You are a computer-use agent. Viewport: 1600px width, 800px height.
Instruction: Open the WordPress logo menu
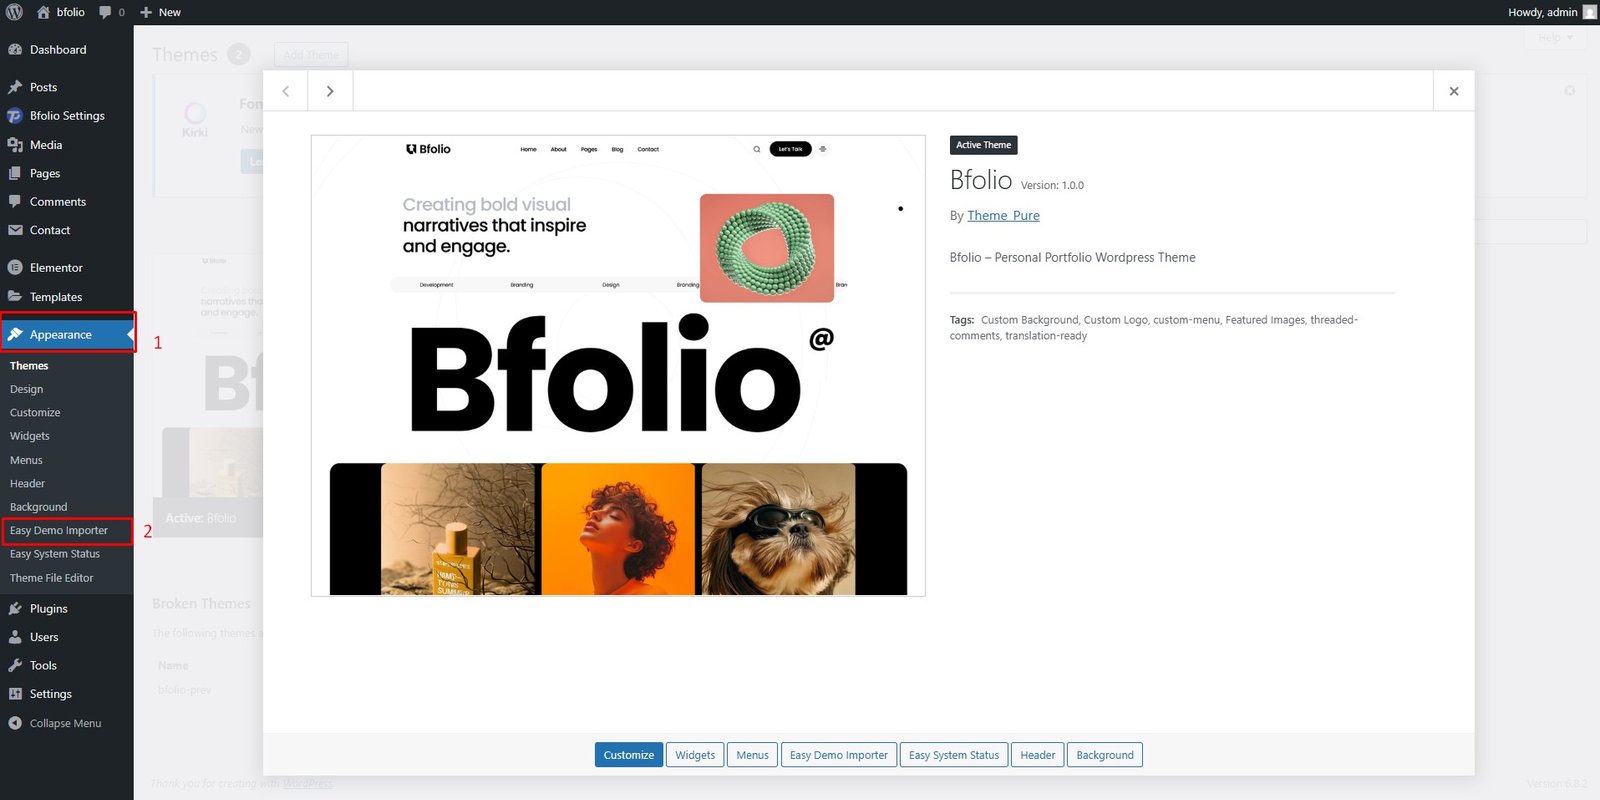(14, 12)
